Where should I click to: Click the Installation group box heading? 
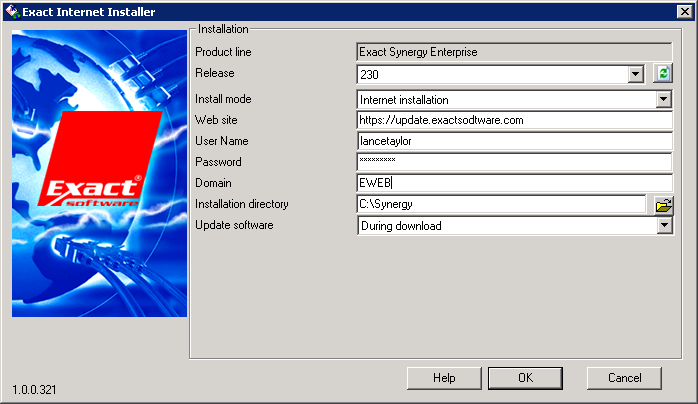pos(223,30)
